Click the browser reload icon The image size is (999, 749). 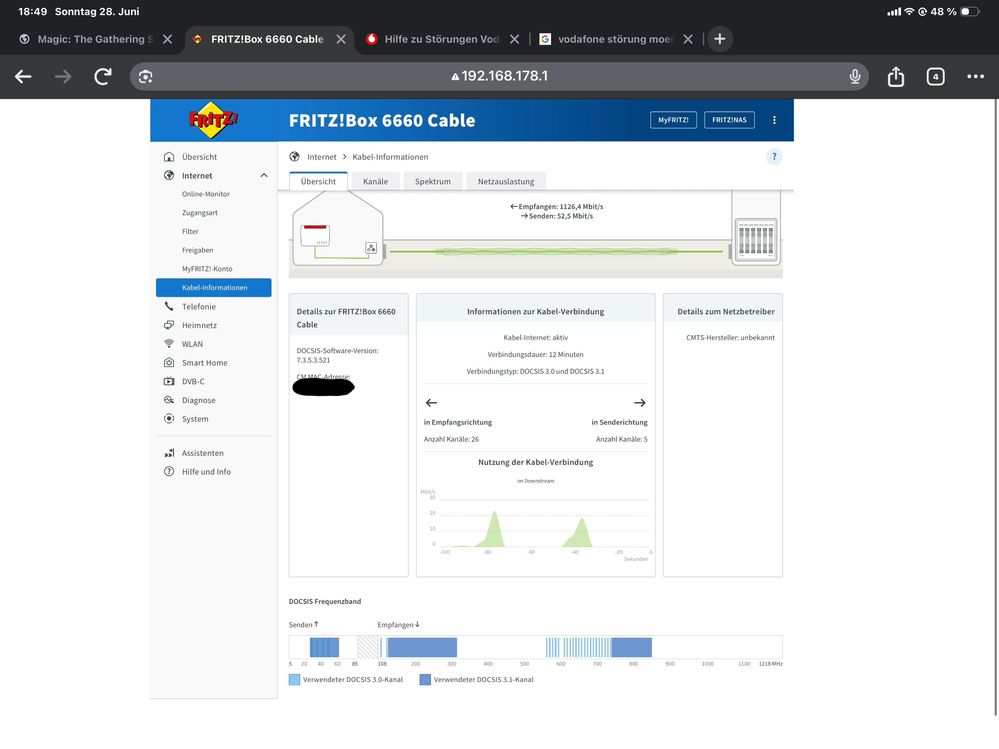point(103,76)
